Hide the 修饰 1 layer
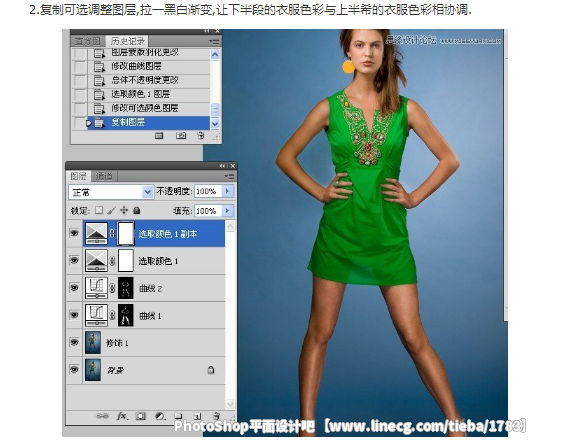The width and height of the screenshot is (582, 445). (x=74, y=342)
